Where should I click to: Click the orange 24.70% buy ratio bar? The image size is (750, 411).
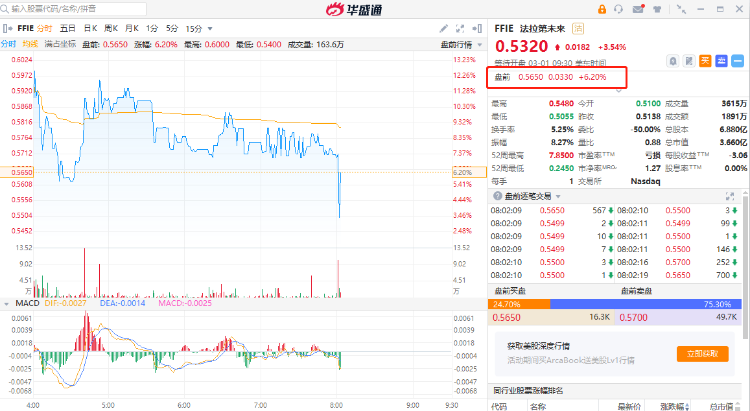(x=519, y=304)
